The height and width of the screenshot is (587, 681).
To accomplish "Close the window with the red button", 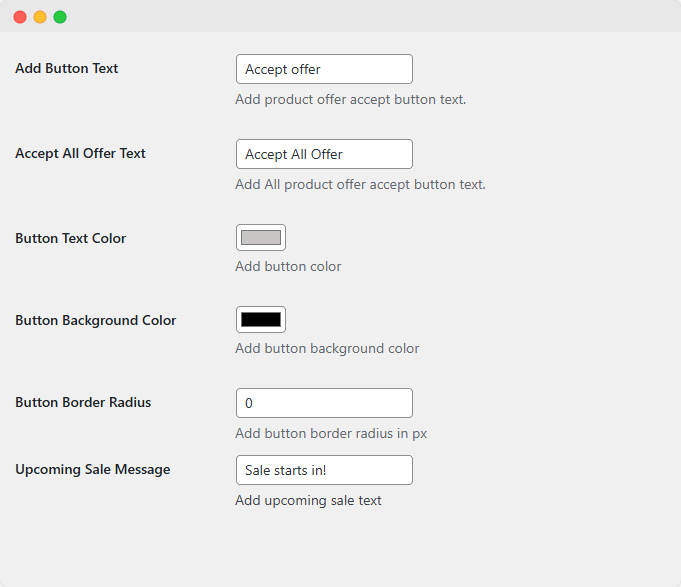I will pos(20,17).
